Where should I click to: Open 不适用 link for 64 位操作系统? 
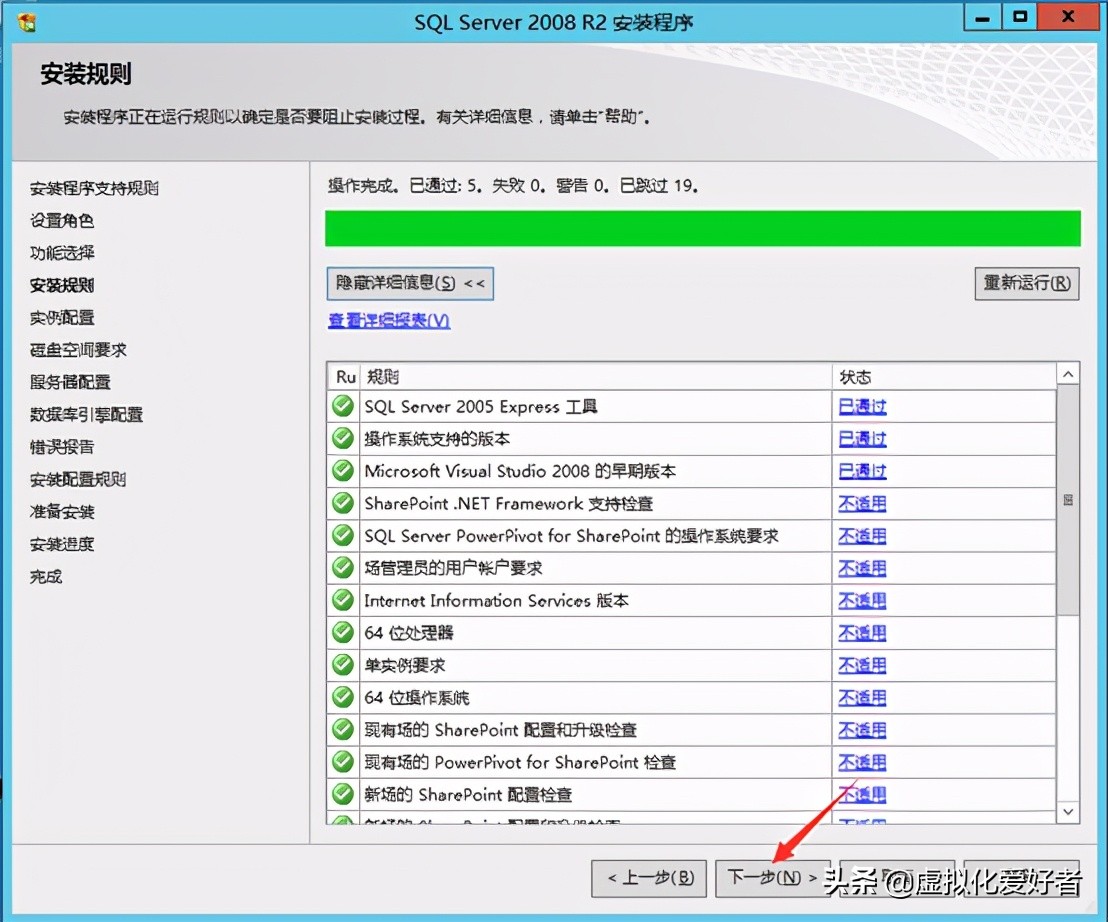pyautogui.click(x=862, y=697)
